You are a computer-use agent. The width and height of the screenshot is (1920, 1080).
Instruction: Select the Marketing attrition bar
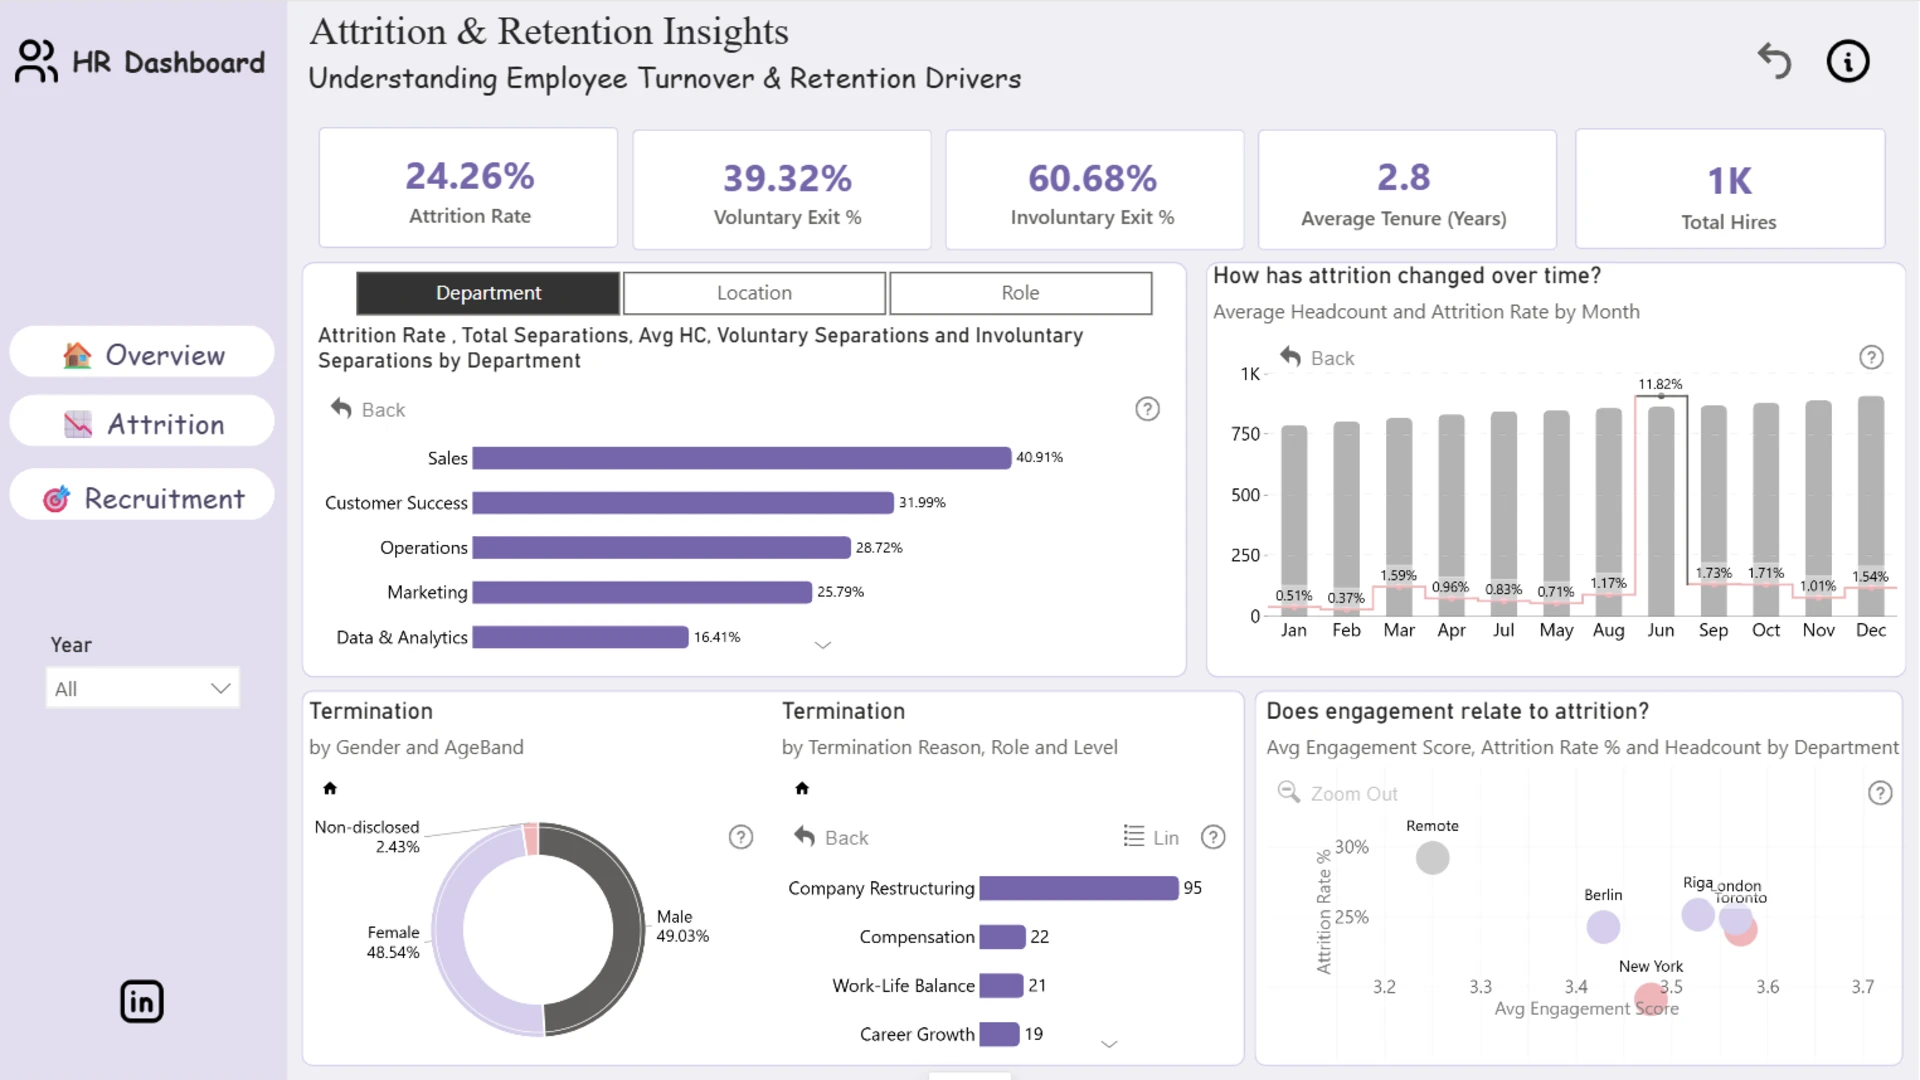click(642, 592)
